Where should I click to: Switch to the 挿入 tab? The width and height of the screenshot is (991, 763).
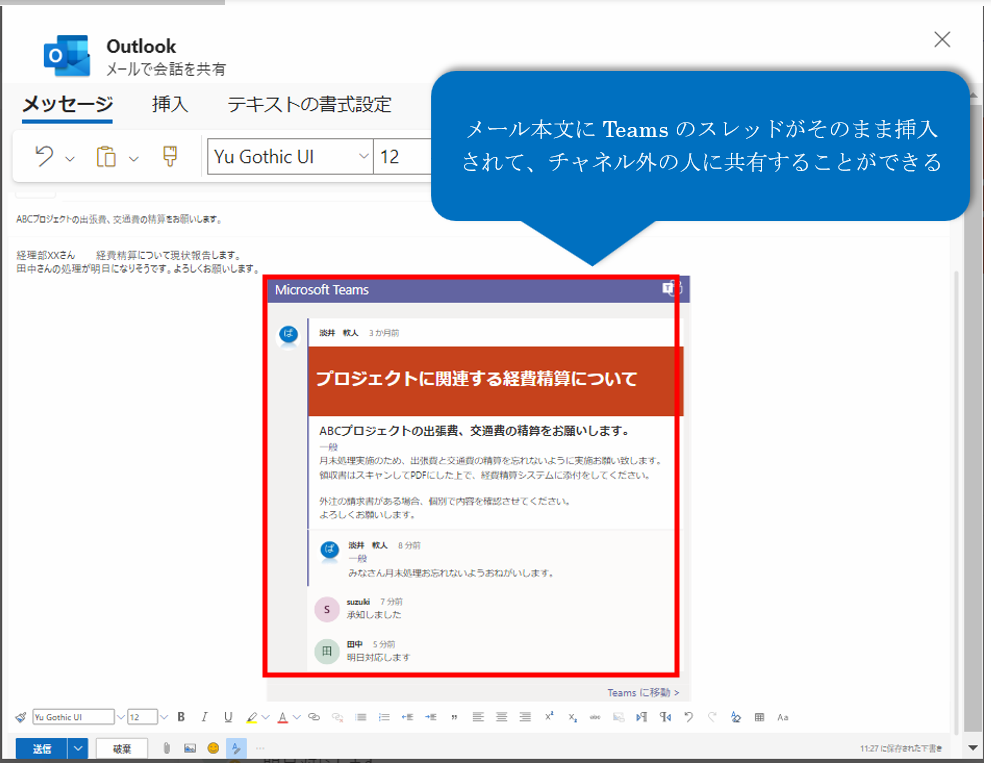coord(170,104)
